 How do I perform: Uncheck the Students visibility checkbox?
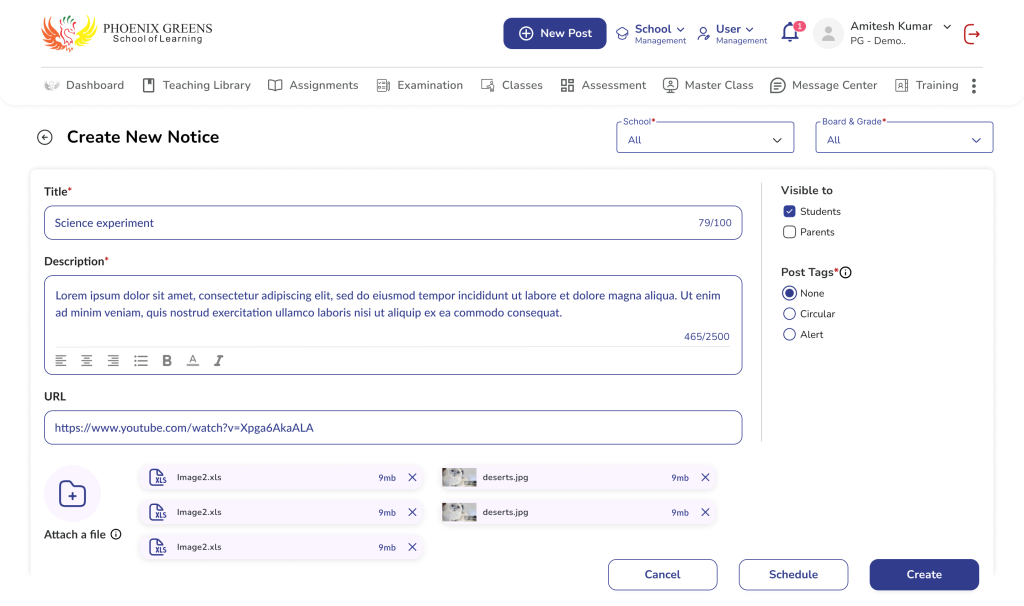[789, 211]
